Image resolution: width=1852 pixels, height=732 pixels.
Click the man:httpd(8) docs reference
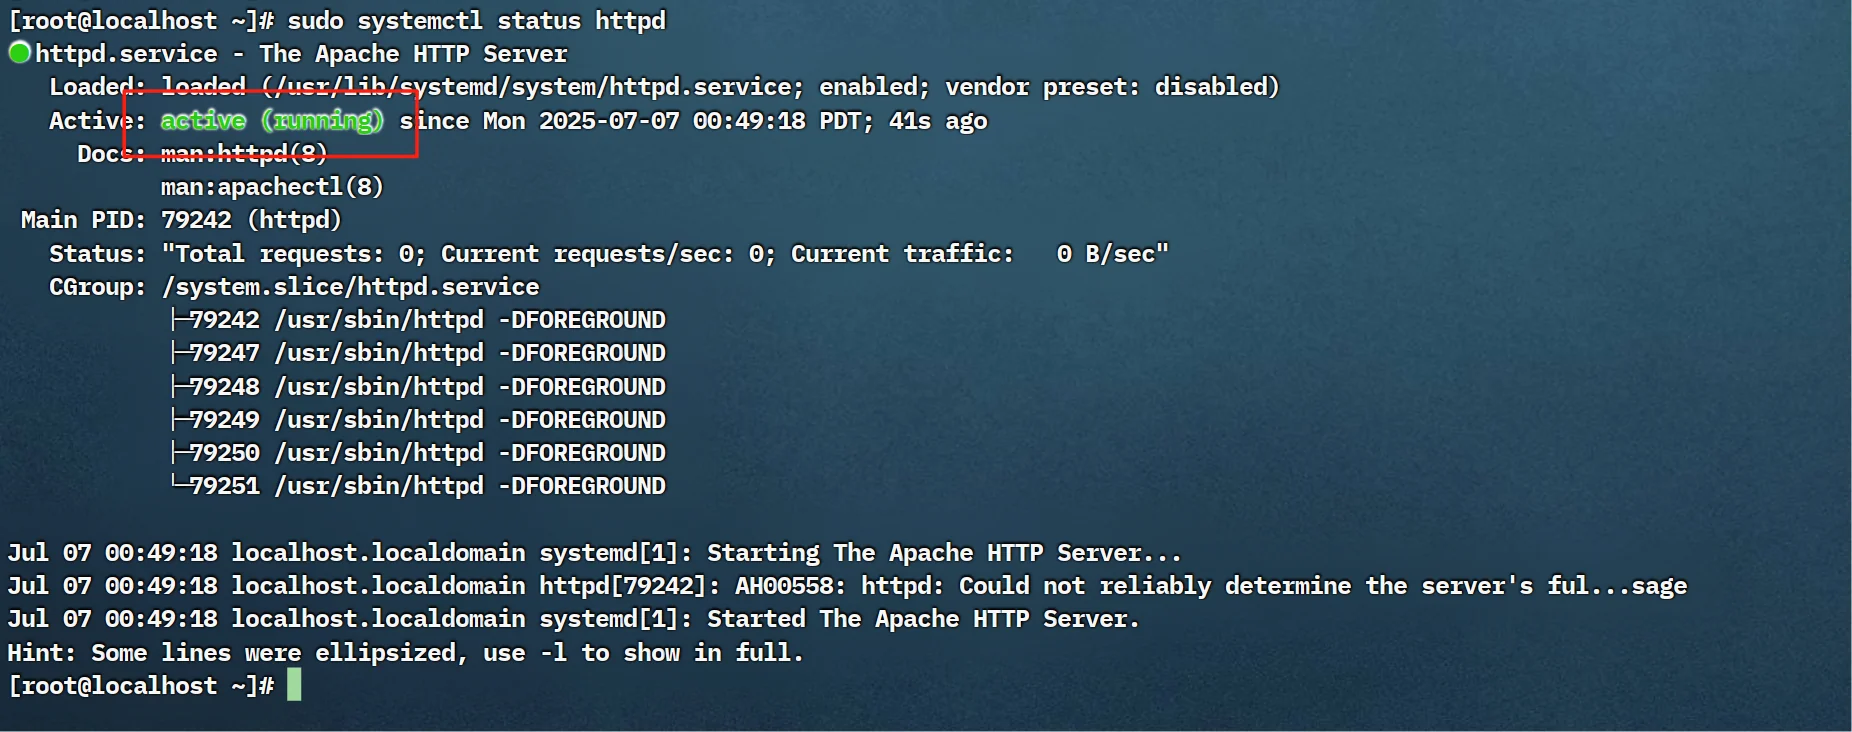[244, 154]
